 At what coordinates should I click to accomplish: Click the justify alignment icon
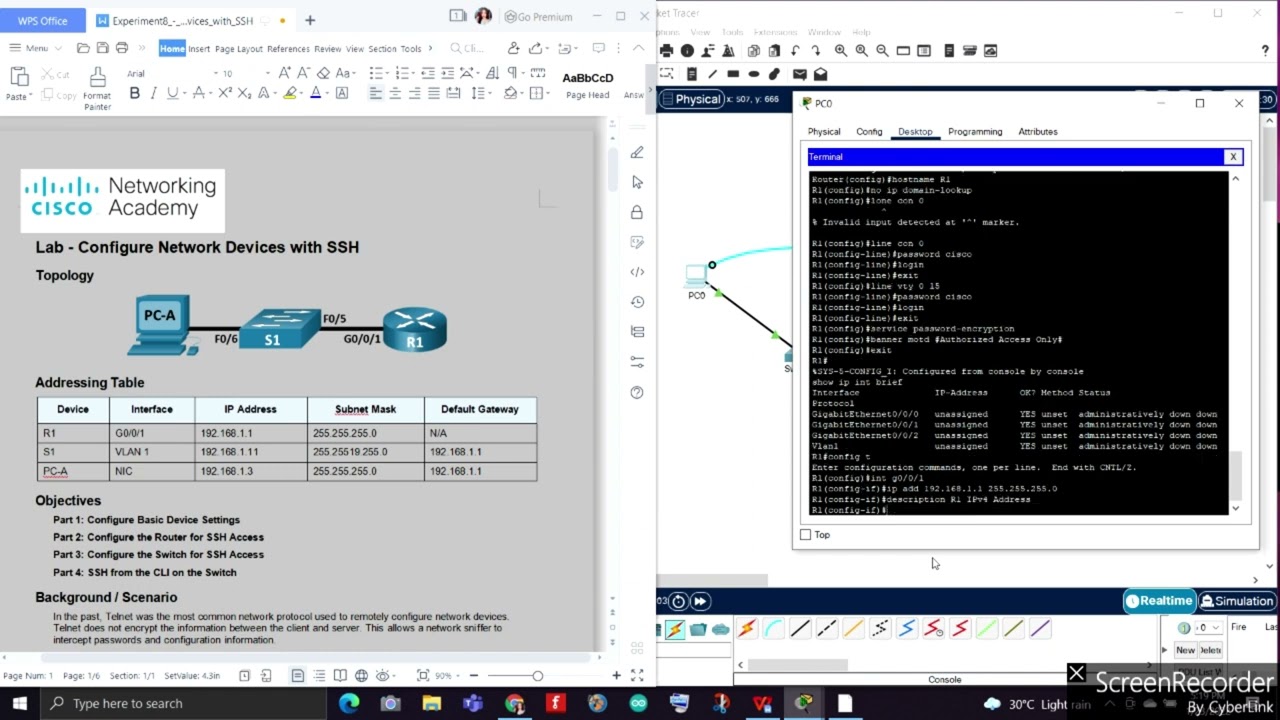(434, 93)
